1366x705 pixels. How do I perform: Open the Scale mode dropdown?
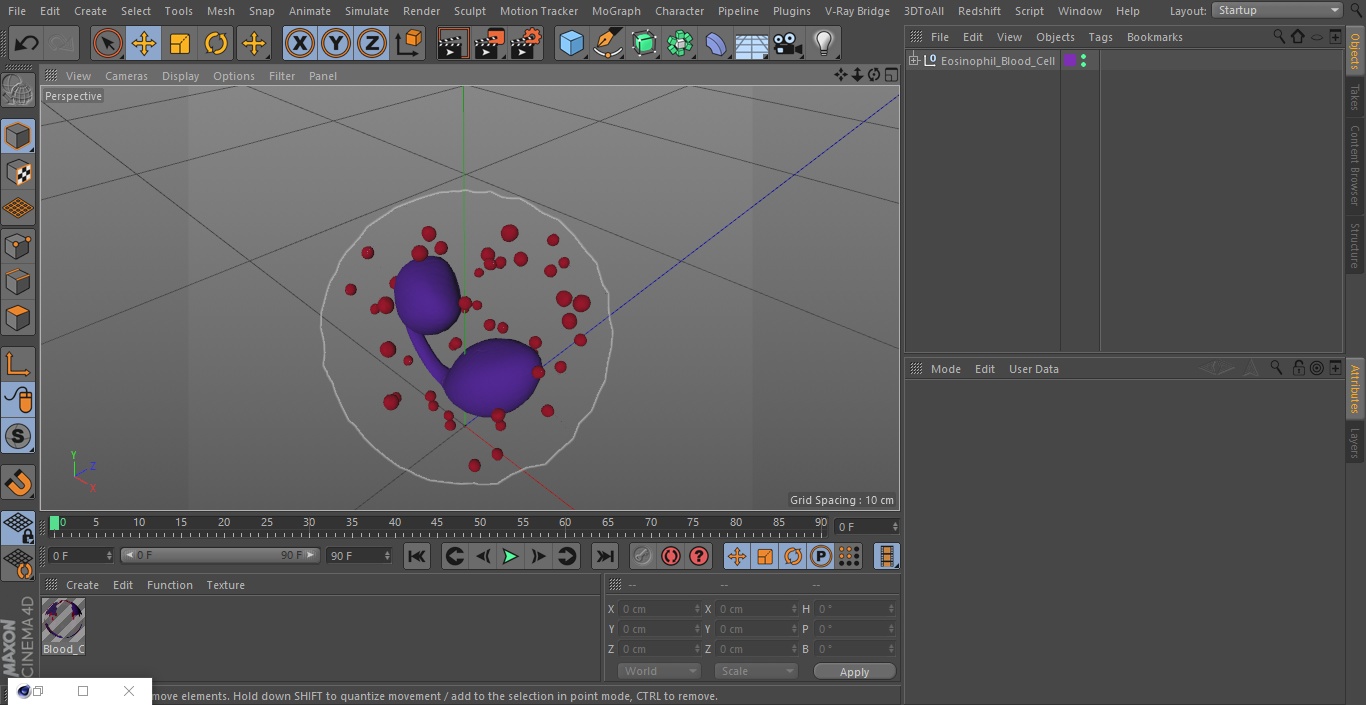click(756, 671)
